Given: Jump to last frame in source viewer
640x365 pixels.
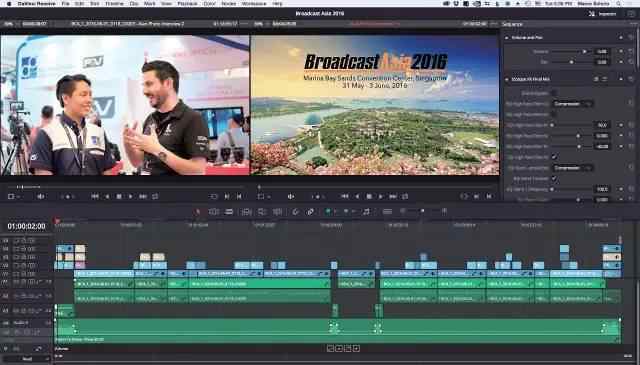Looking at the screenshot, I should click(x=143, y=197).
